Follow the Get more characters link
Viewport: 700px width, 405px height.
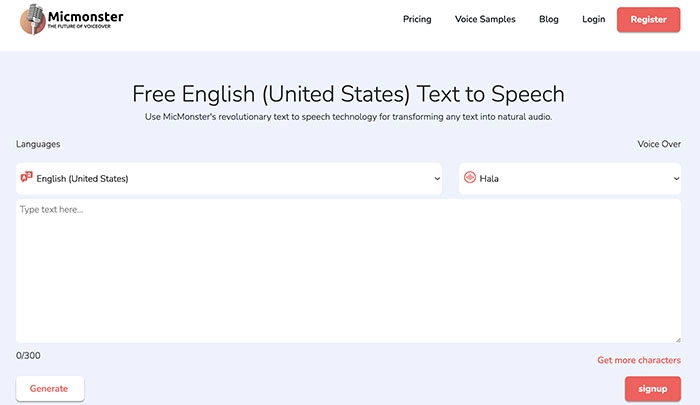(639, 360)
